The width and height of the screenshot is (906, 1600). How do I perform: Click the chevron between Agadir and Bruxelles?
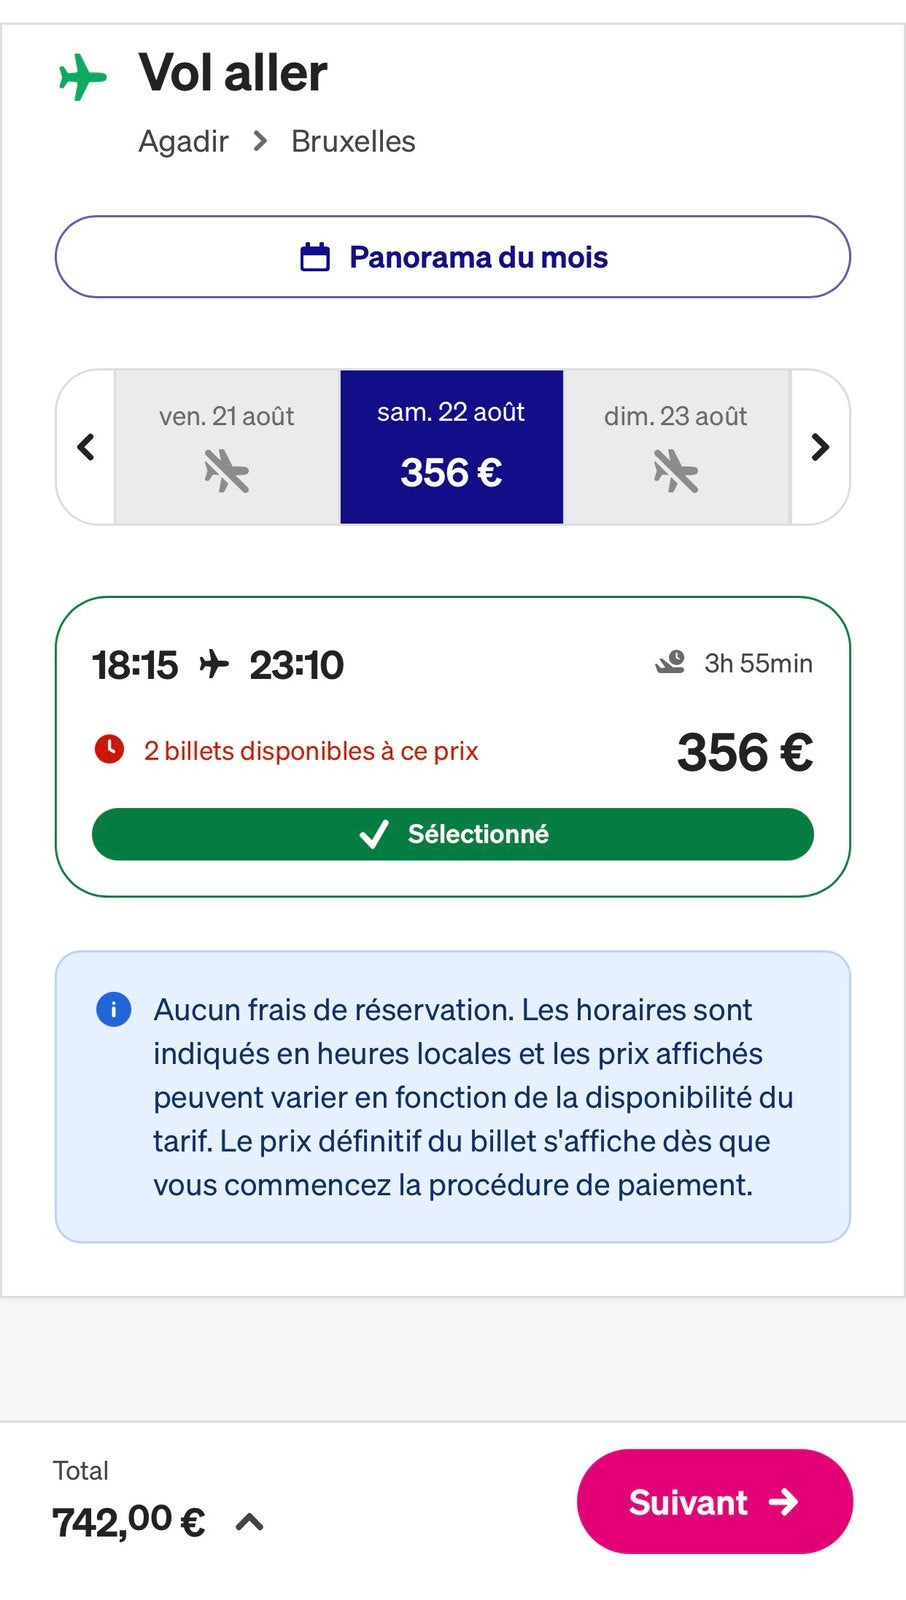pyautogui.click(x=260, y=141)
